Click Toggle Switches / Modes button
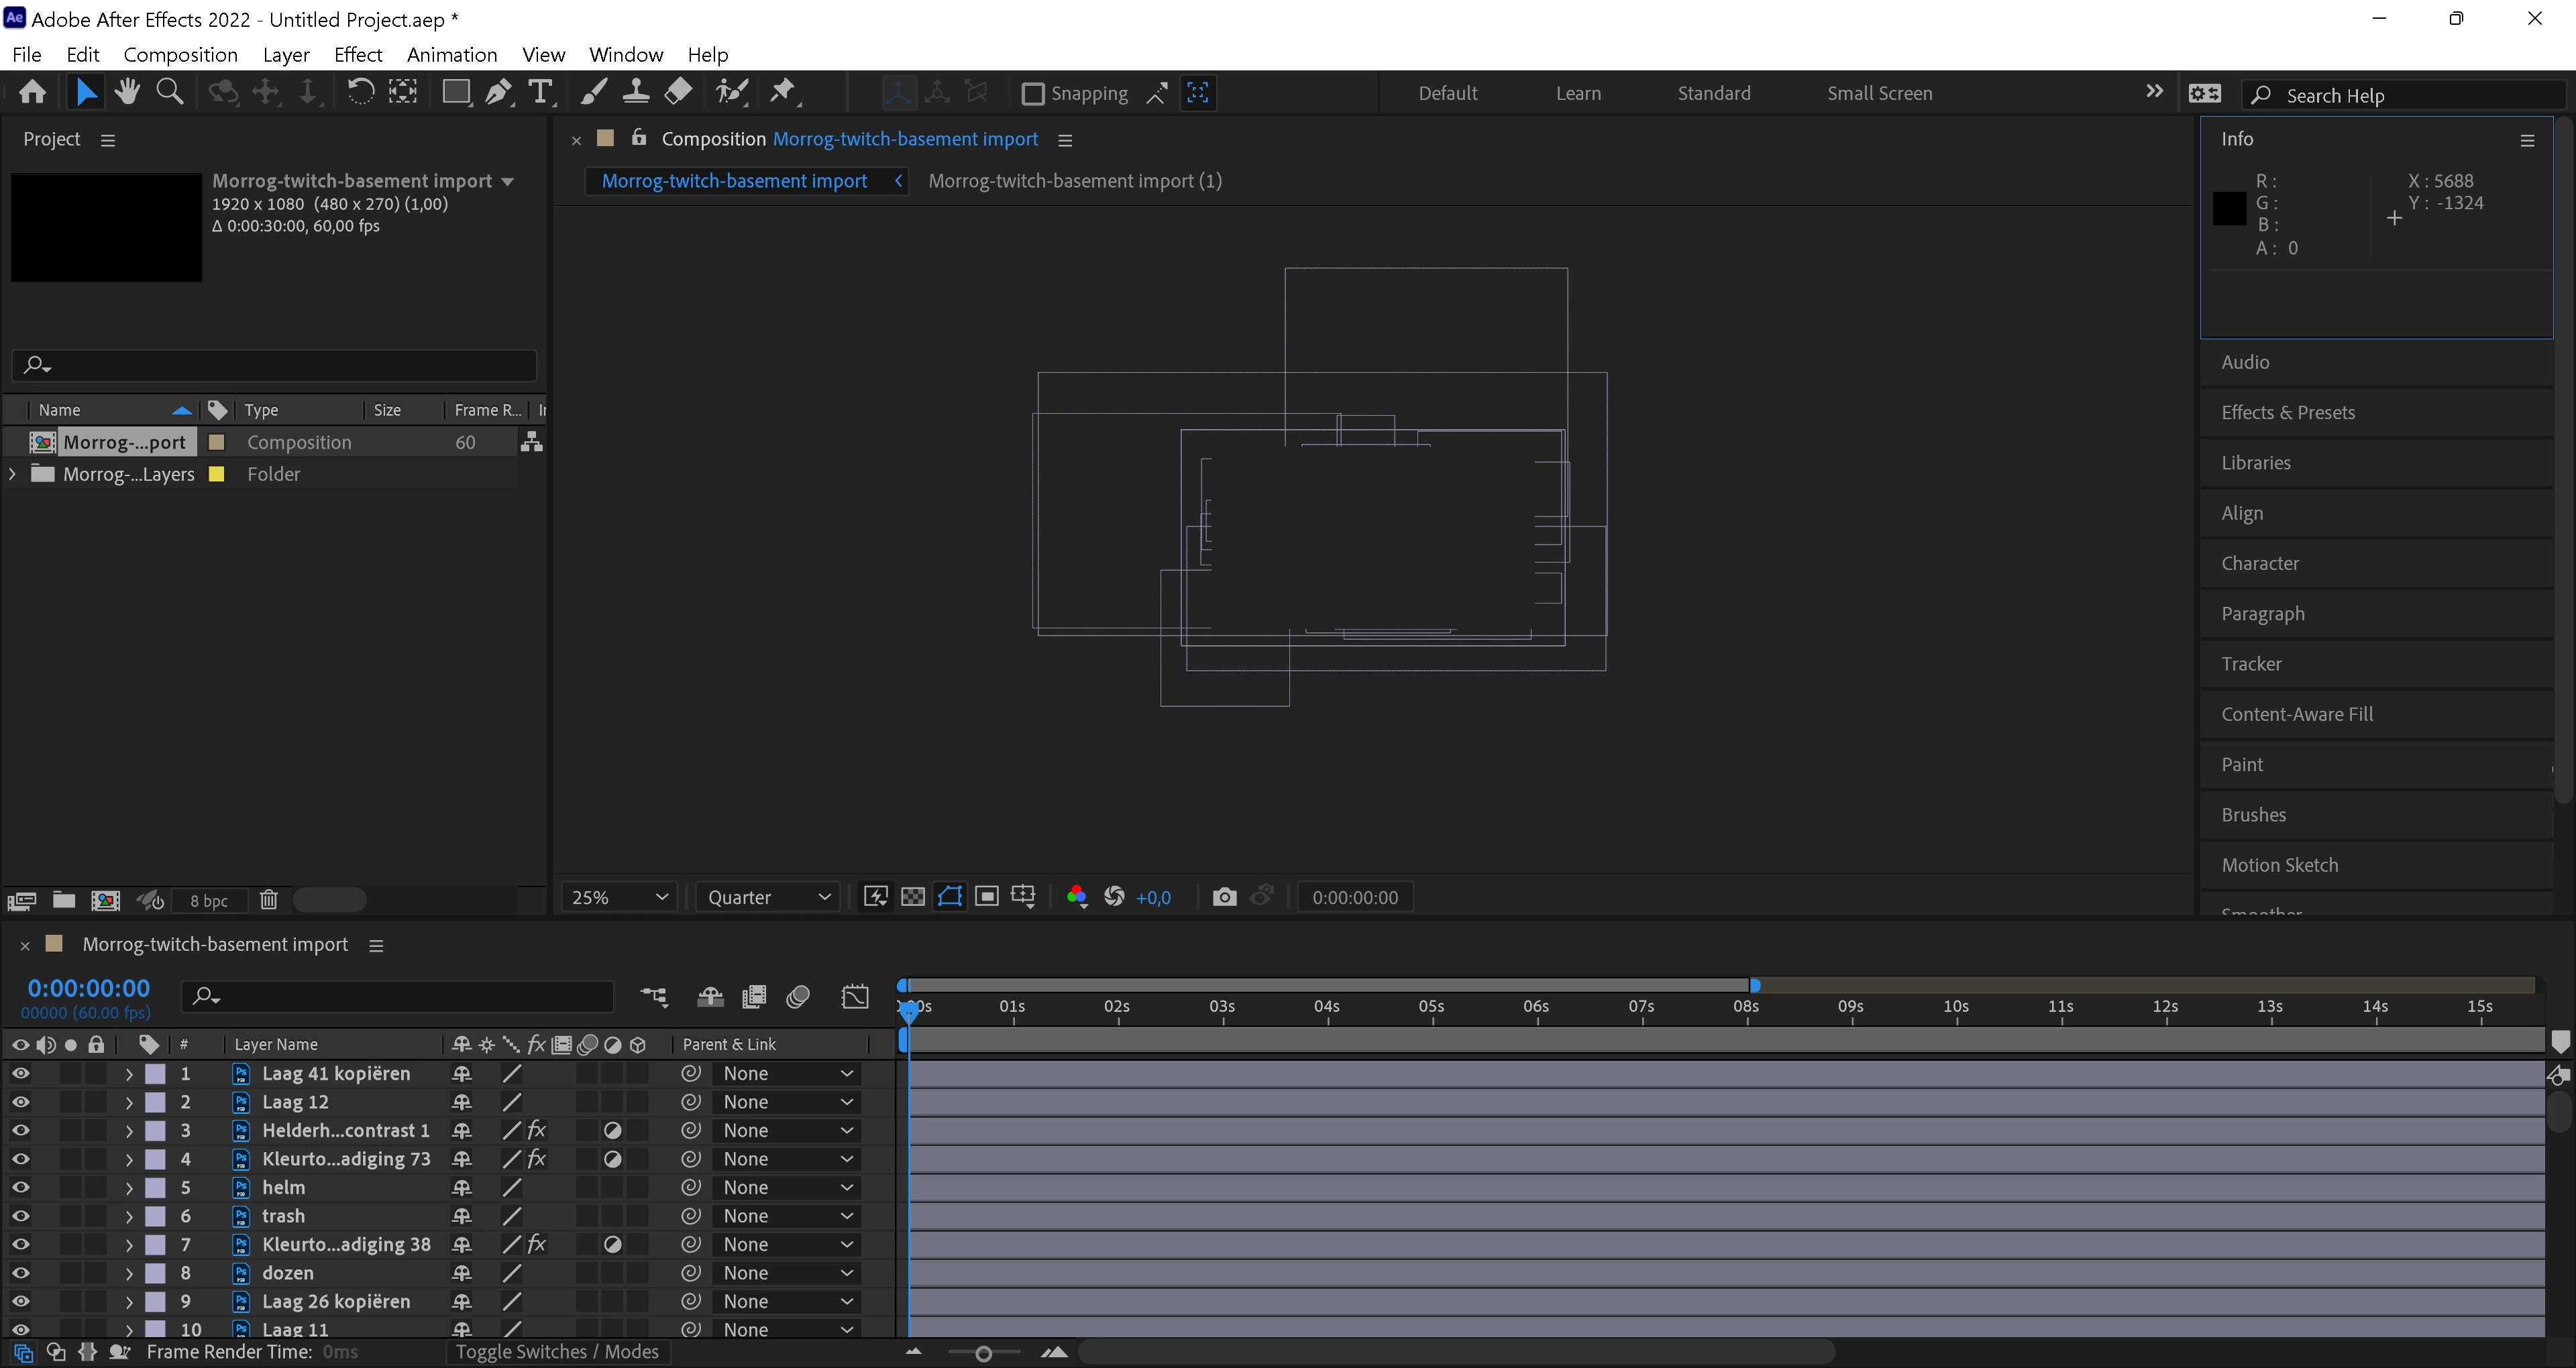2576x1368 pixels. click(557, 1352)
